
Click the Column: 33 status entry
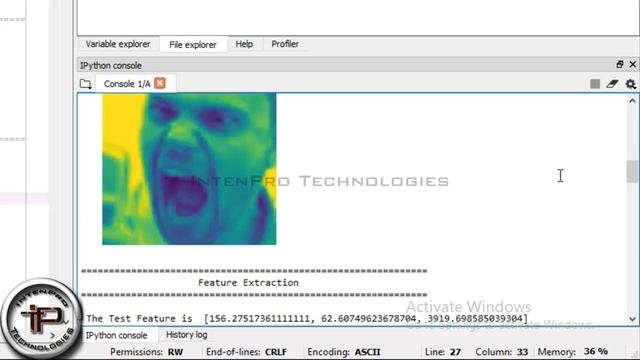tap(502, 352)
